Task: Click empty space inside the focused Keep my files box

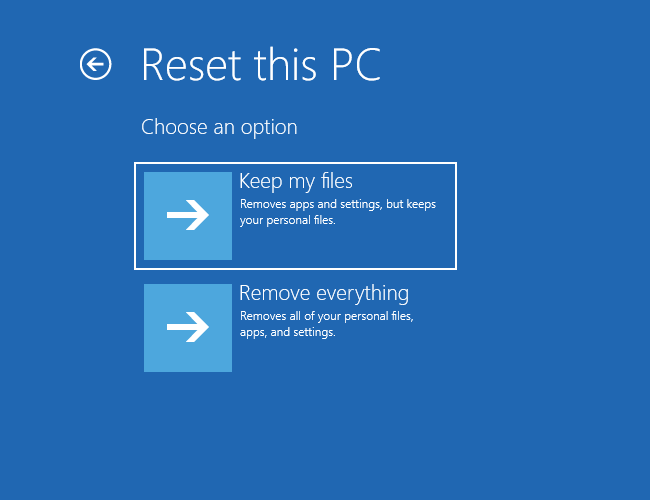Action: click(400, 245)
